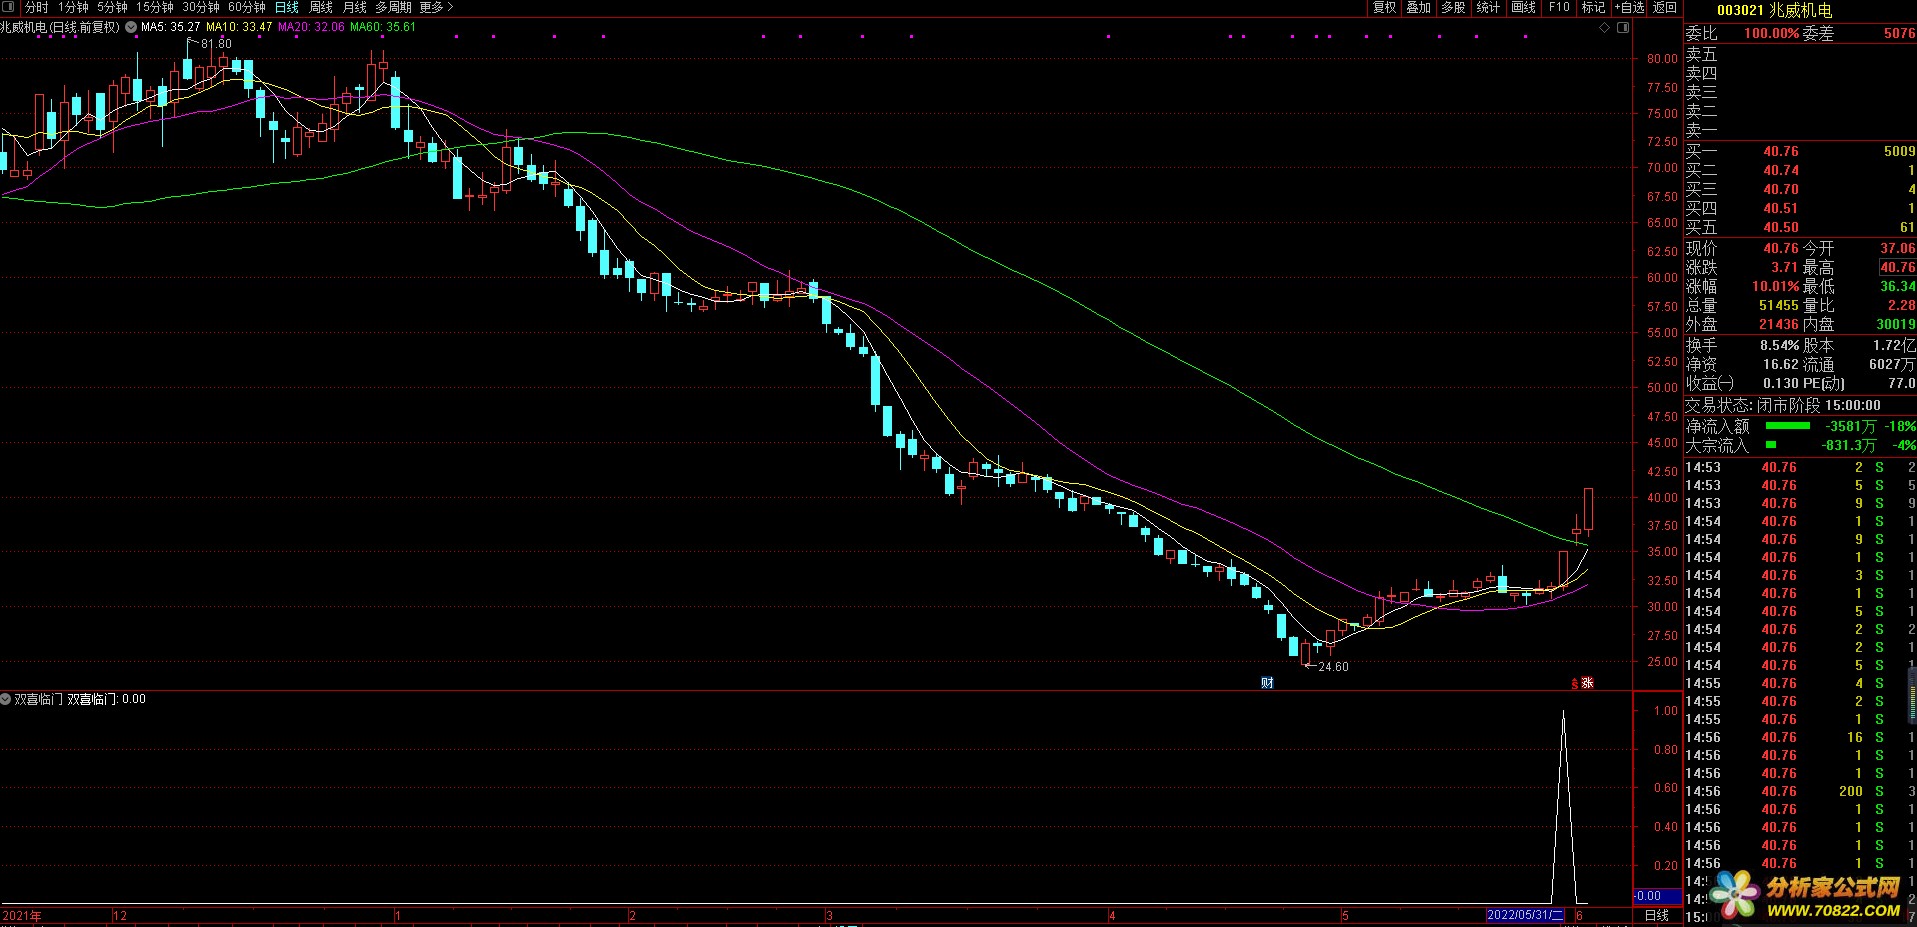Click the 财 financial report marker
The image size is (1917, 927).
tap(1267, 683)
